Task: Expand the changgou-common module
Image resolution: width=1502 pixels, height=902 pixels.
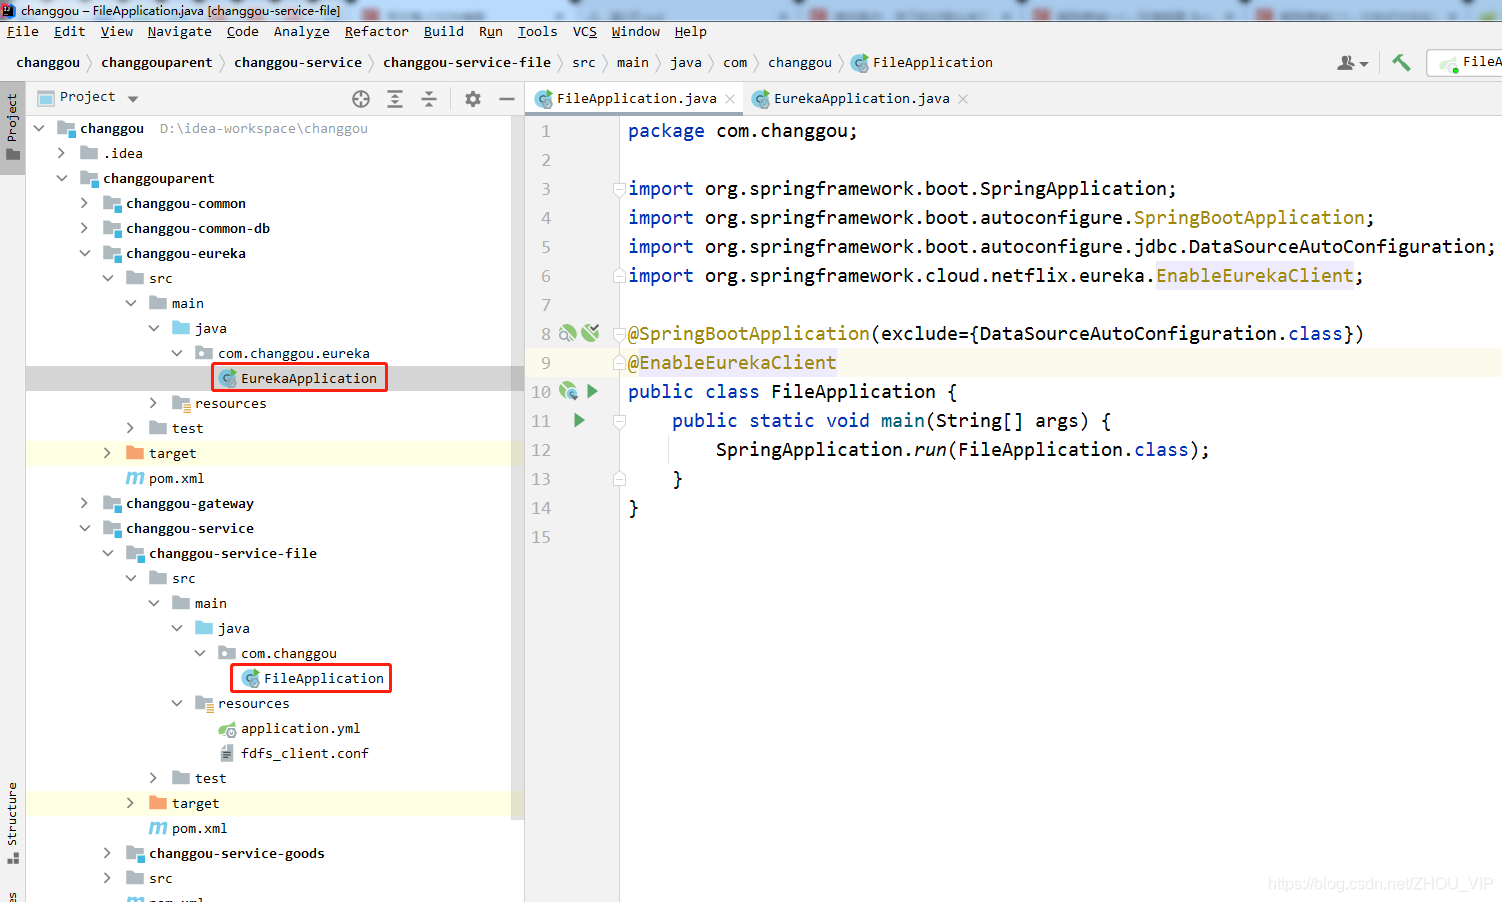Action: [x=85, y=203]
